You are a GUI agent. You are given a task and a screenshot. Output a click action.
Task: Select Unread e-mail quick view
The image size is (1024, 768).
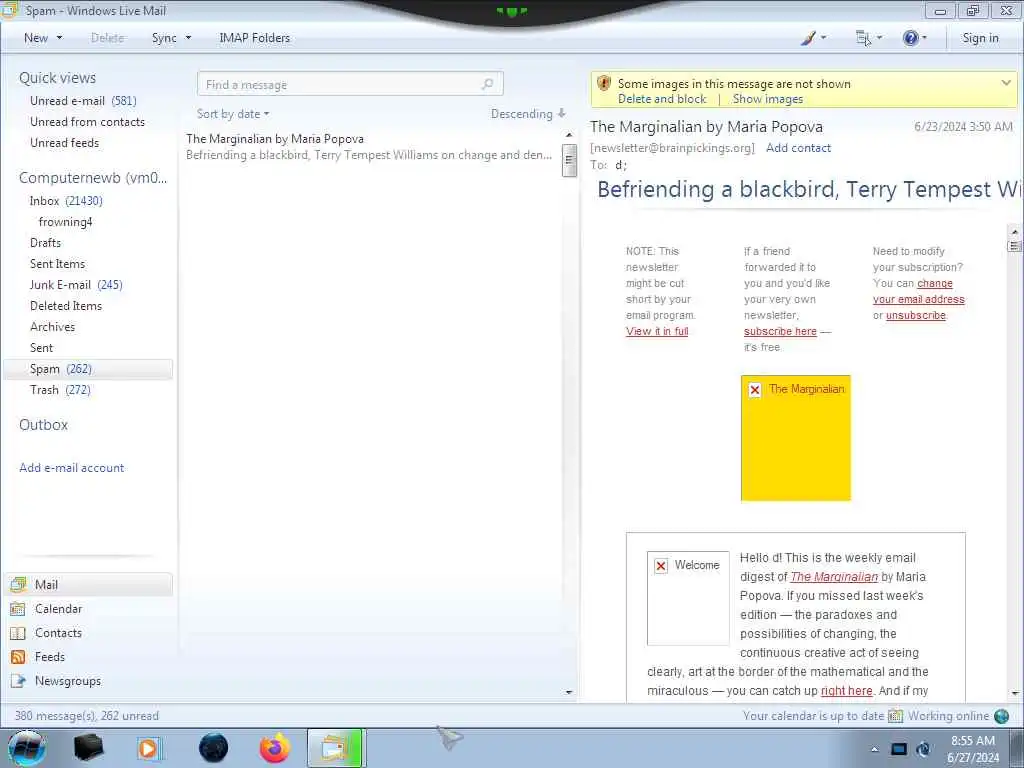tap(83, 101)
